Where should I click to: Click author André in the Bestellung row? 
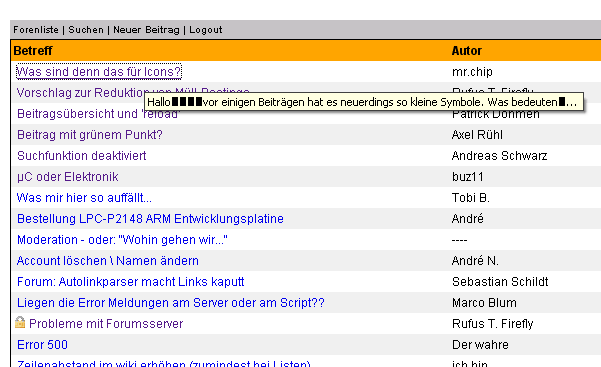point(468,219)
